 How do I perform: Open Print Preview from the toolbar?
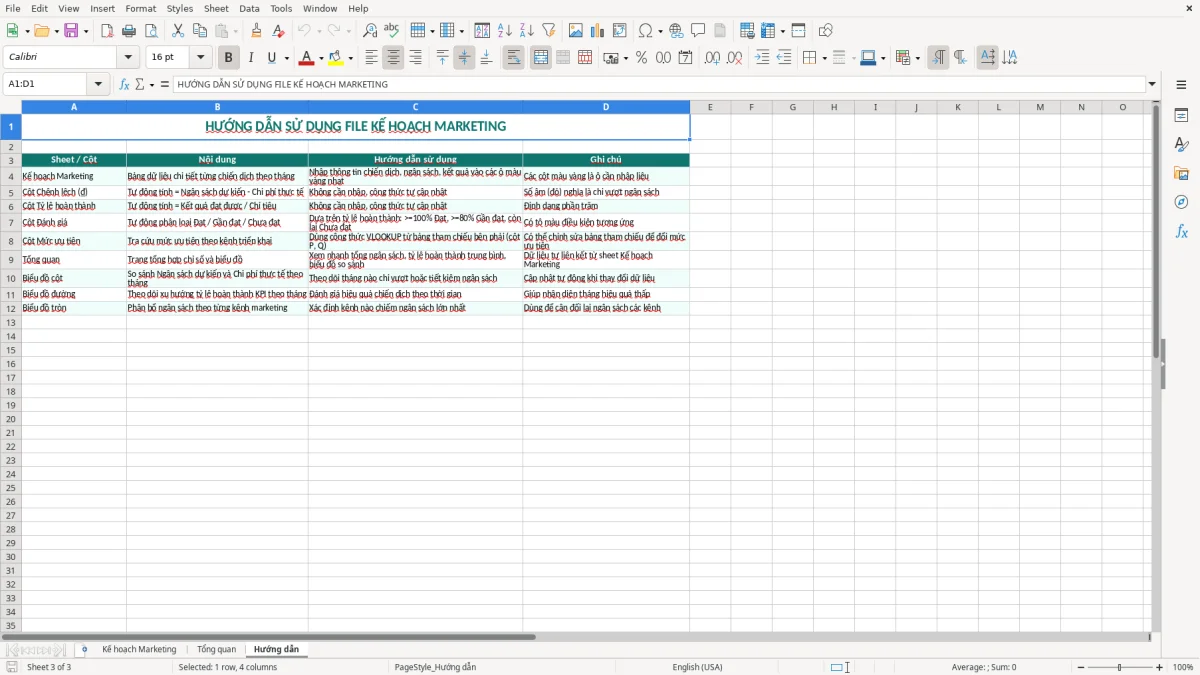coord(150,31)
